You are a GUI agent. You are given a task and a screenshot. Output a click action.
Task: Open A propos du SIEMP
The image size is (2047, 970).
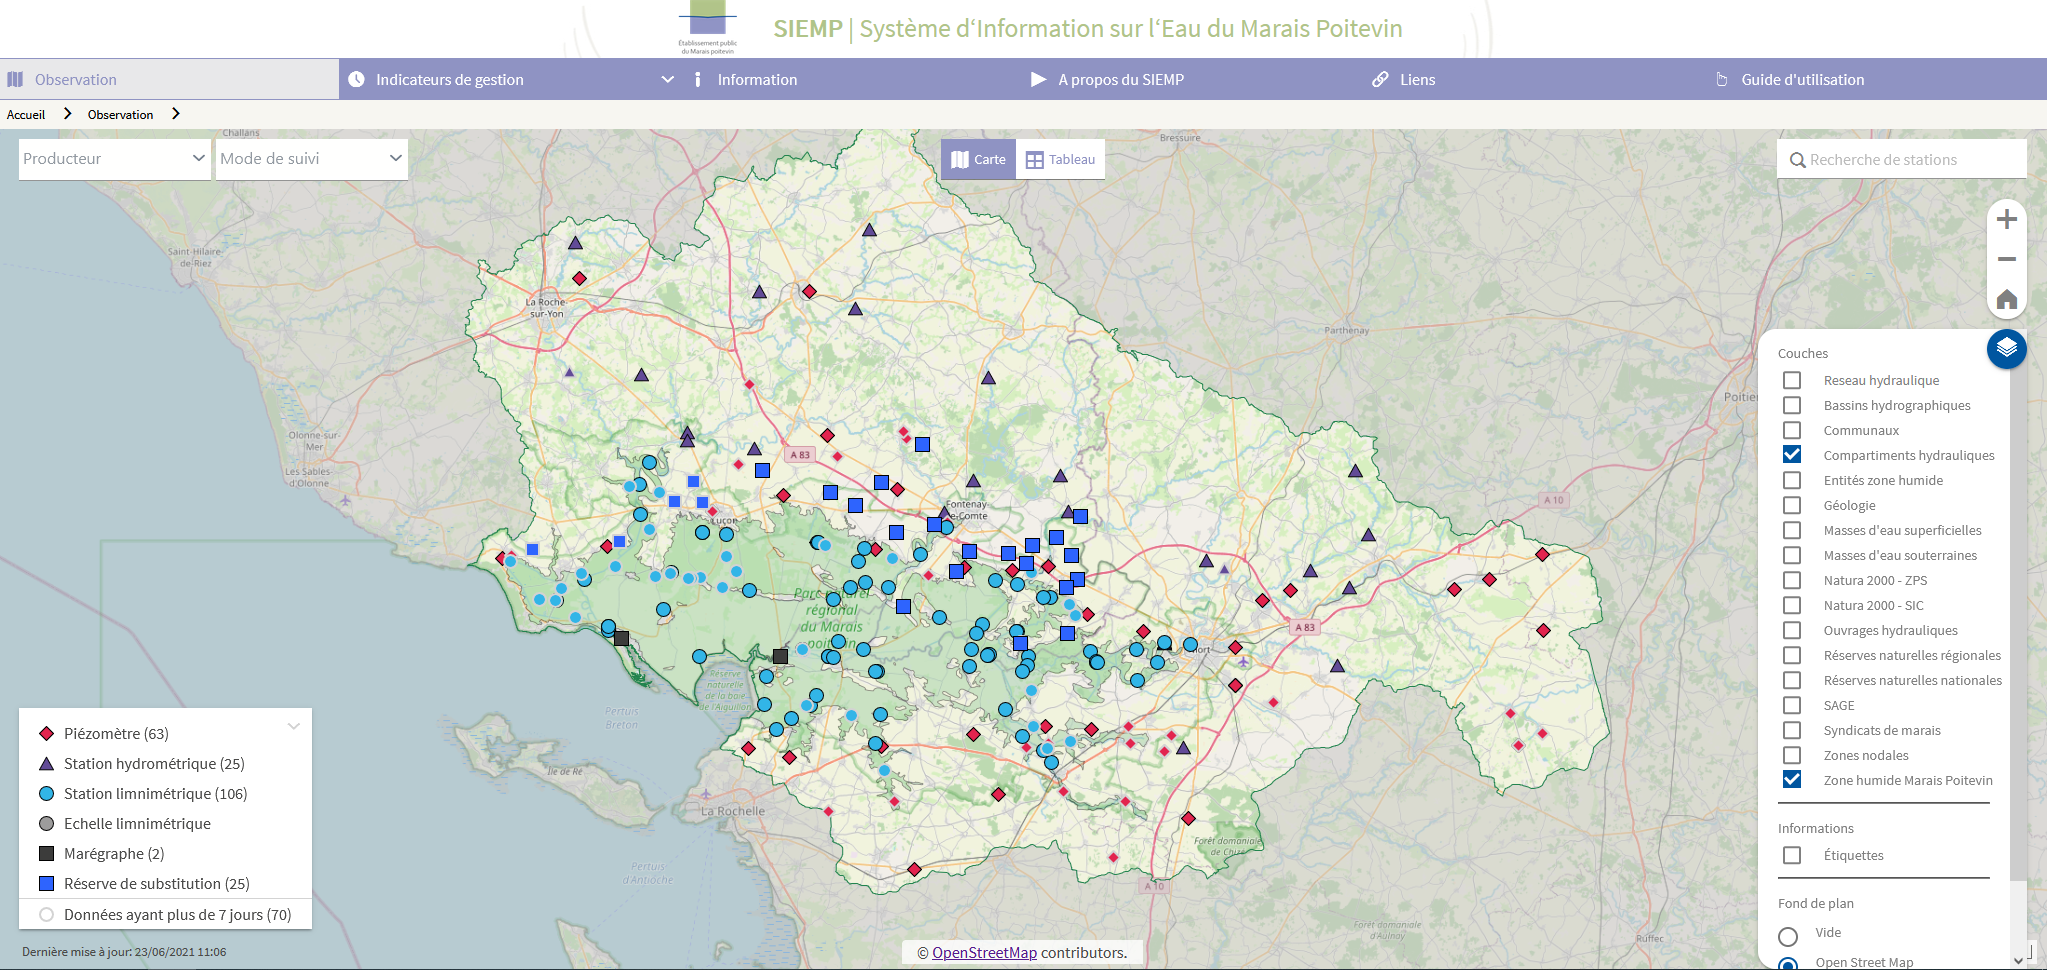click(x=1193, y=79)
